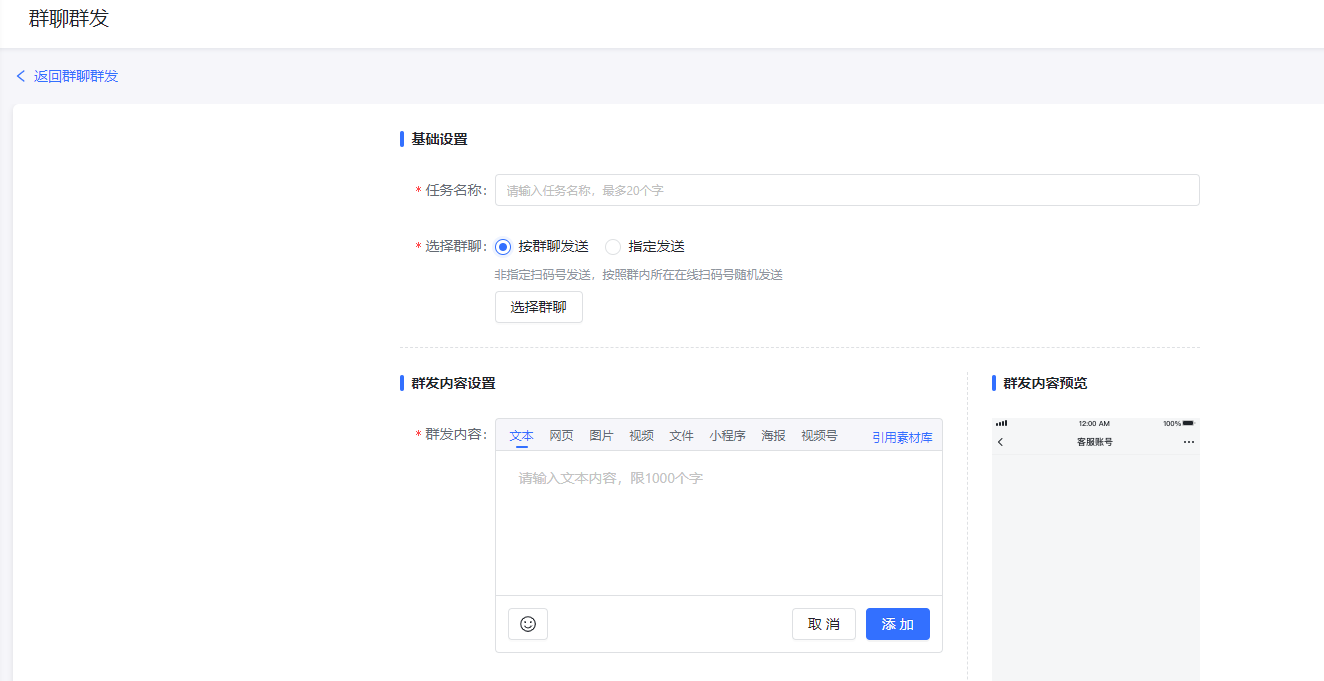The width and height of the screenshot is (1324, 681).
Task: Switch to the 网页 content tab
Action: (561, 436)
